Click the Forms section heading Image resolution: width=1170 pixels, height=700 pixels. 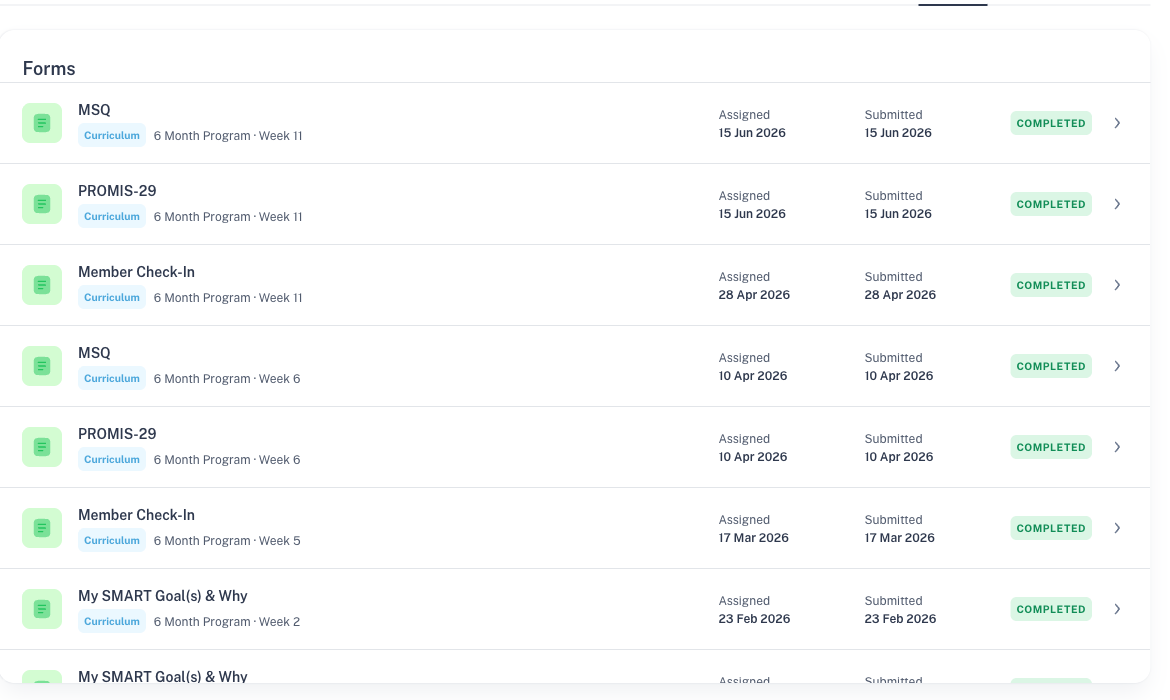49,69
